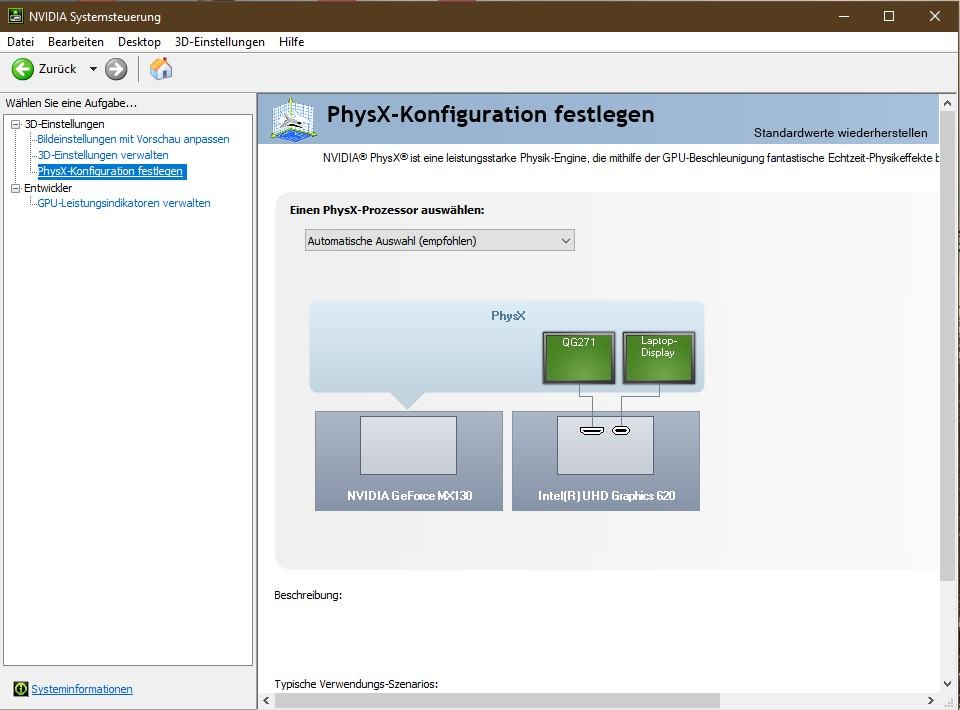Click the horizontal scrollbar right arrow
960x710 pixels.
tap(931, 700)
